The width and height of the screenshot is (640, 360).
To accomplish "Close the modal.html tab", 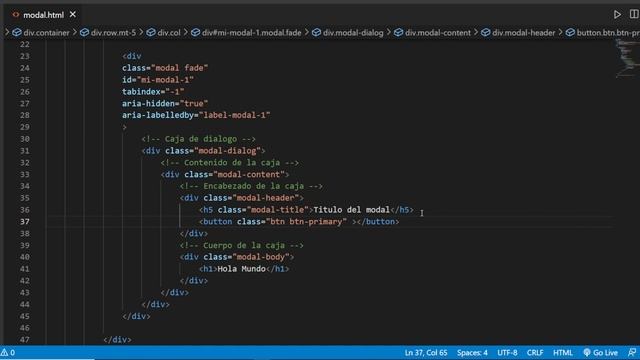I will tap(73, 14).
